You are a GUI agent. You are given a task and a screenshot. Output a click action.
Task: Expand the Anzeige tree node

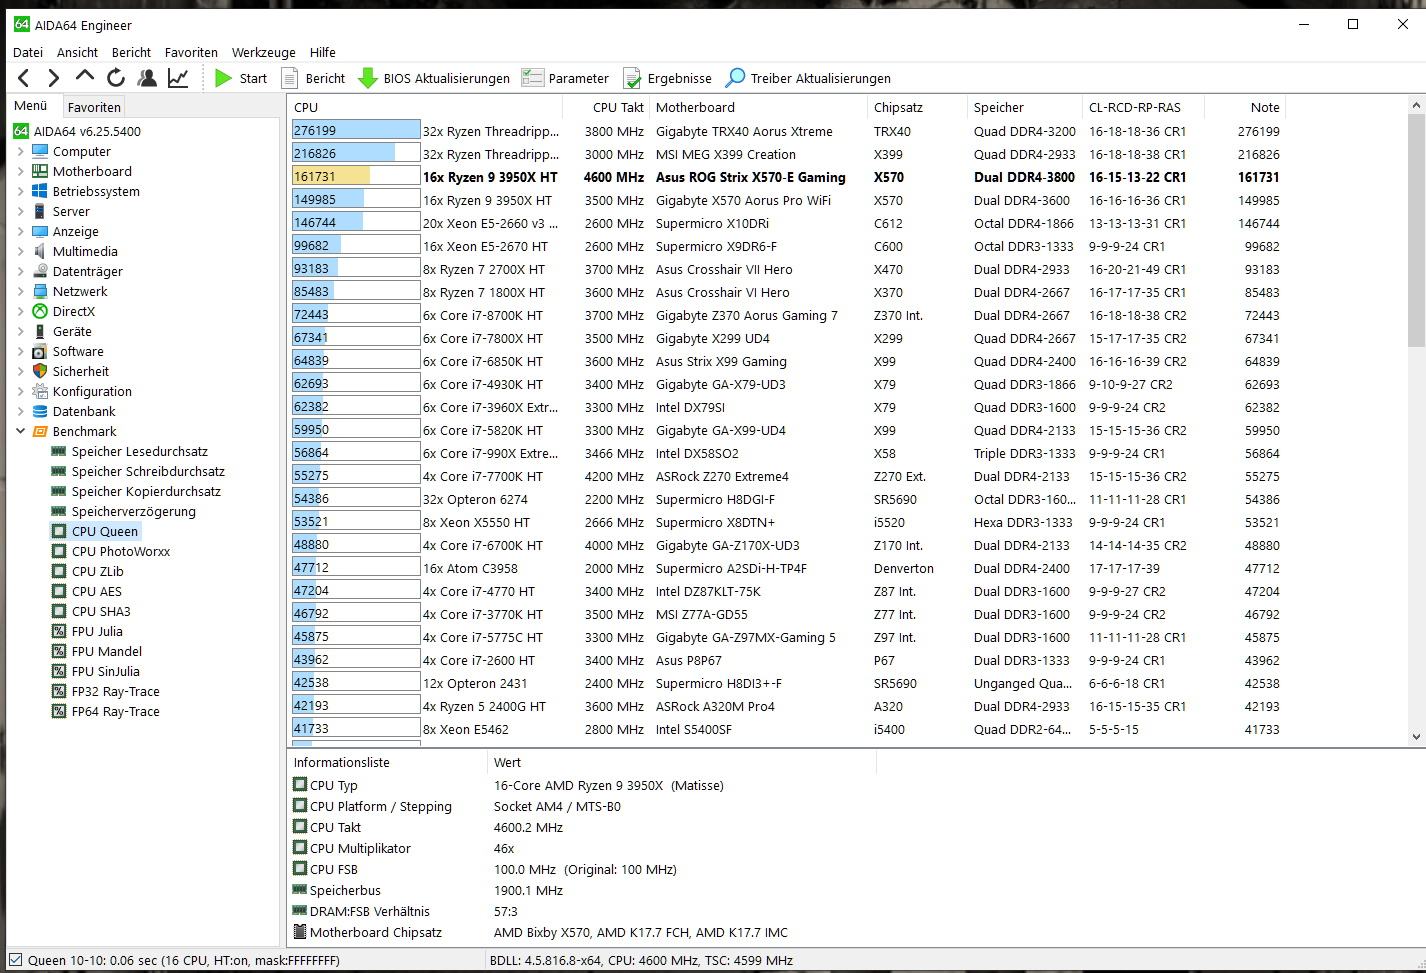coord(20,231)
